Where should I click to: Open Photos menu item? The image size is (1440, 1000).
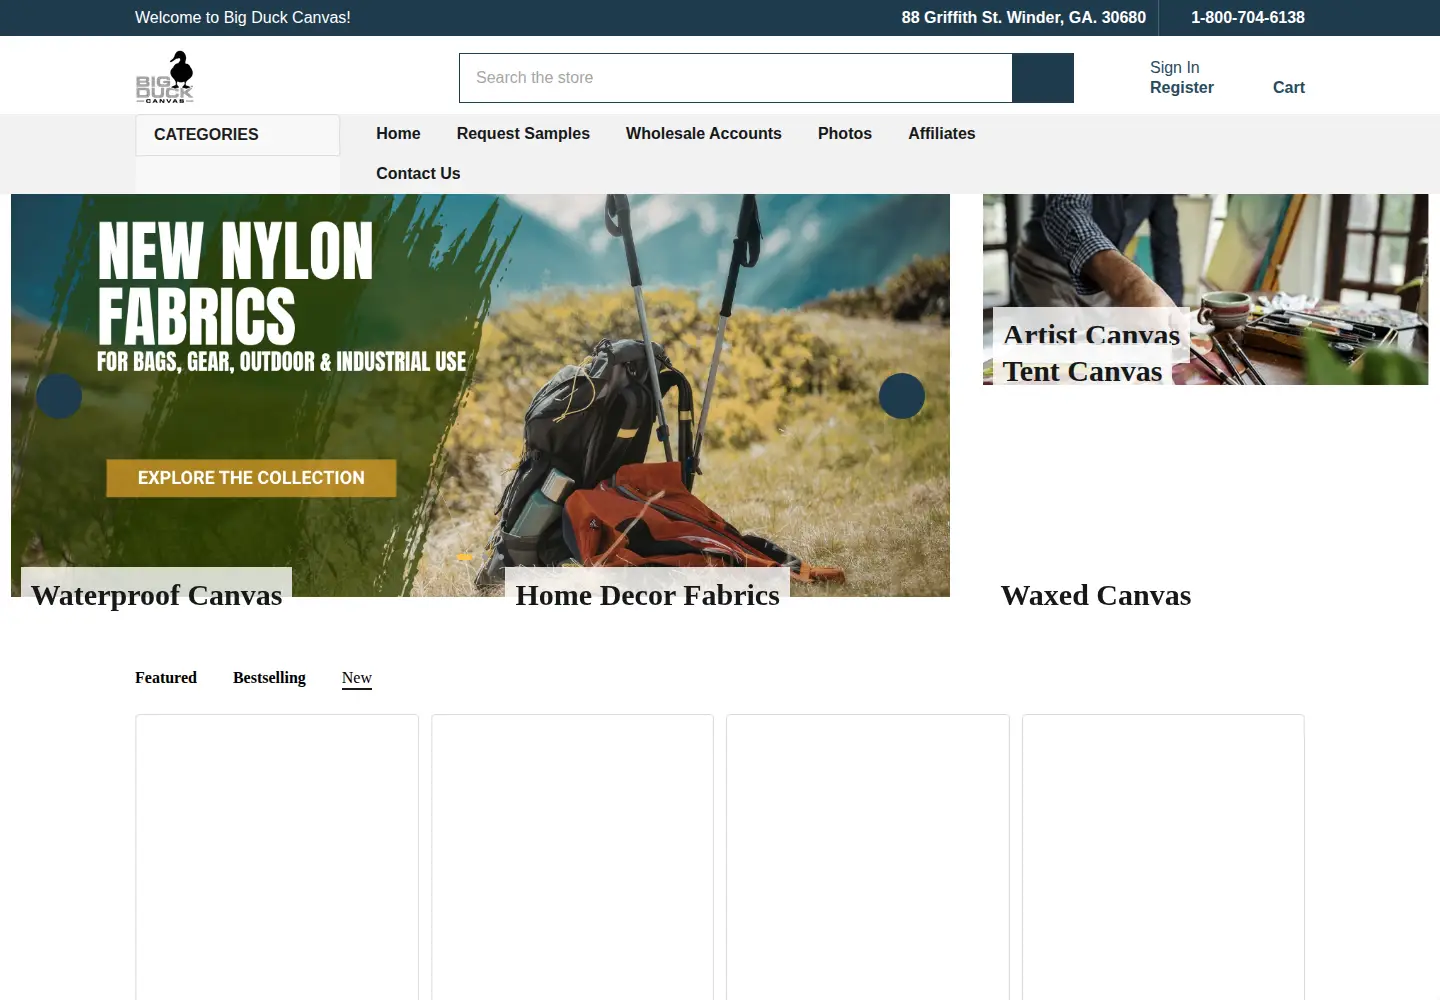click(x=845, y=133)
